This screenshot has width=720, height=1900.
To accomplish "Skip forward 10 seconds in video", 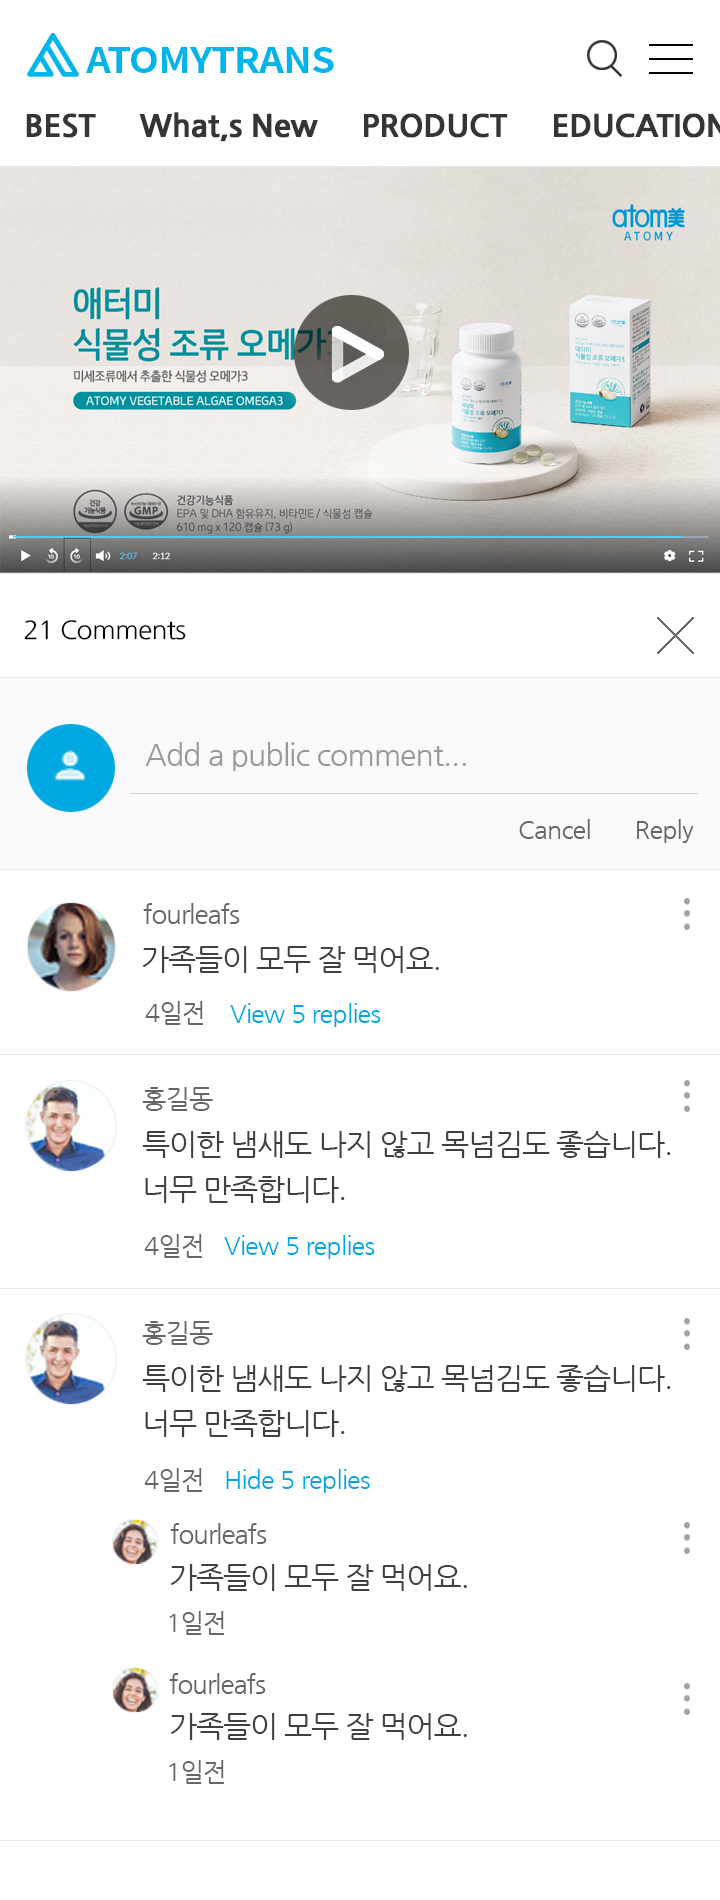I will [76, 556].
